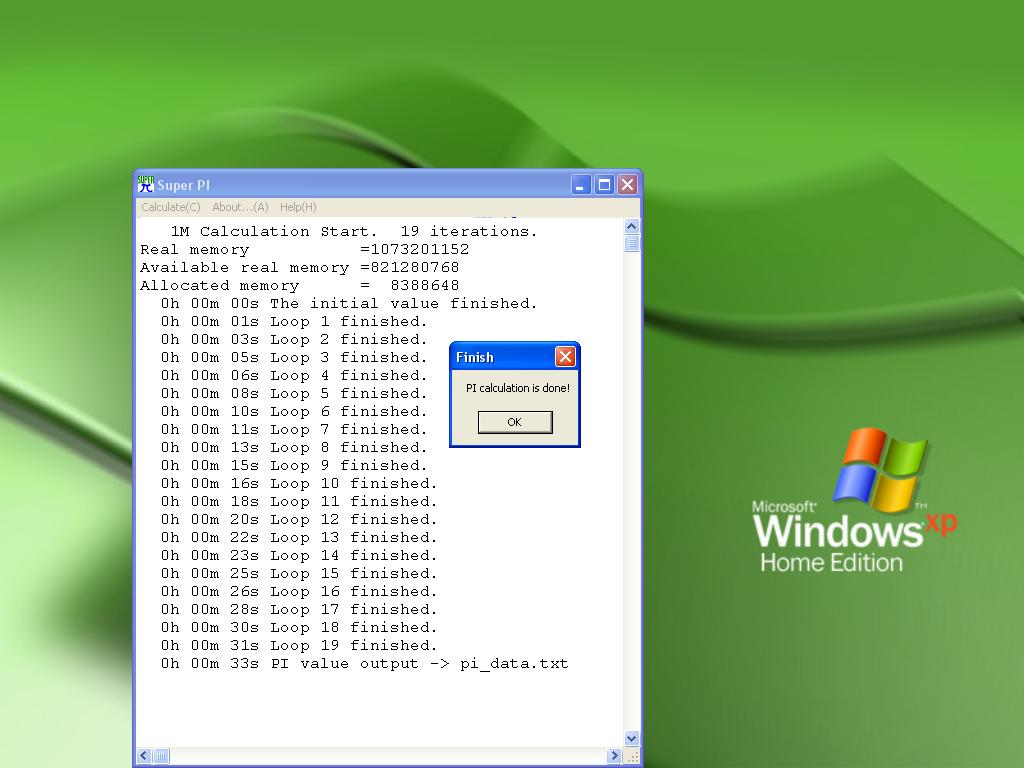
Task: Click the "Loop 15 finished." line
Action: (299, 573)
